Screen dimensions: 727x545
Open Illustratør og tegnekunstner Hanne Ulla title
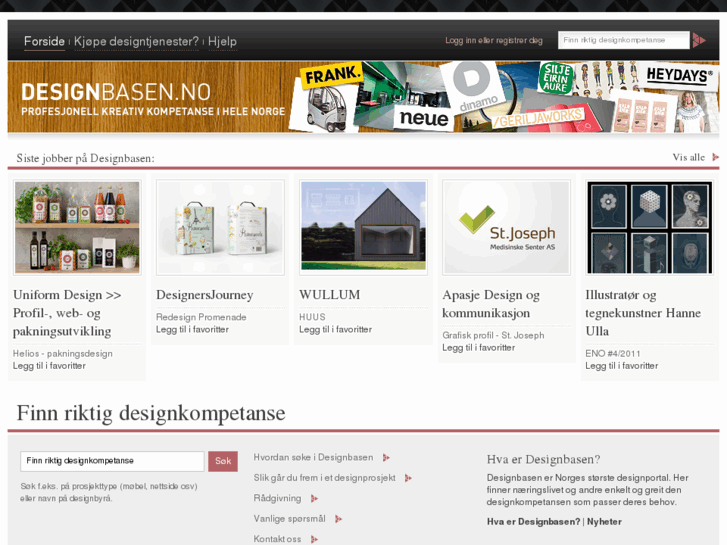[643, 313]
